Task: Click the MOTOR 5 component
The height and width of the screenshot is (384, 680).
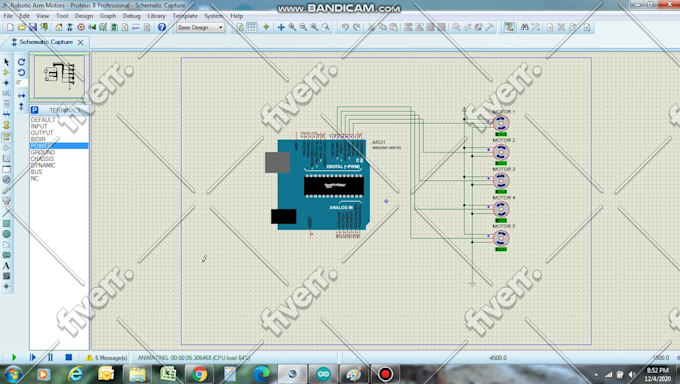Action: point(501,238)
